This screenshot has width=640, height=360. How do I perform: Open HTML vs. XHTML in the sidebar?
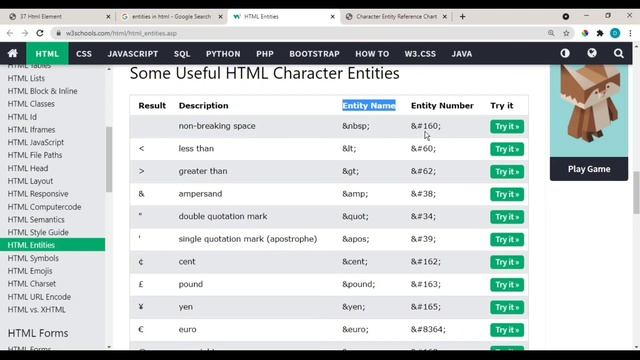37,309
